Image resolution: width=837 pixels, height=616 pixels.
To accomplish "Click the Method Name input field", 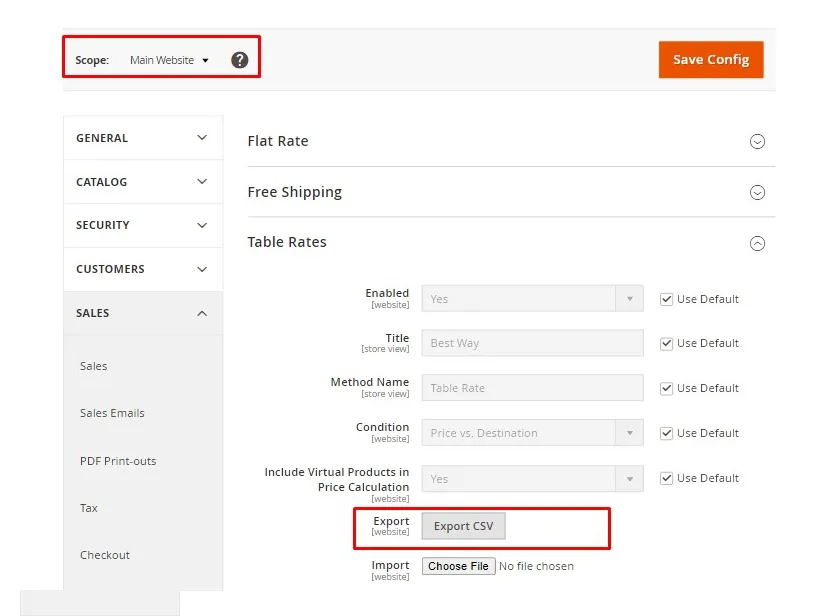I will pyautogui.click(x=531, y=388).
